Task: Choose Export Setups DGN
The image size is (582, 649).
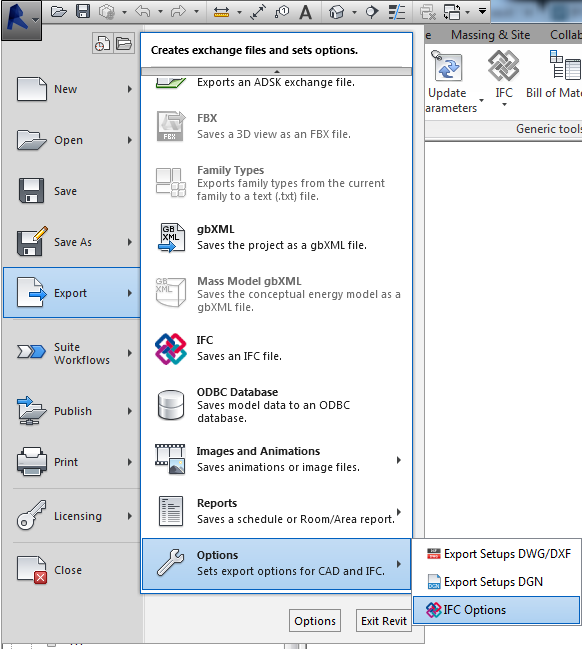Action: [x=497, y=582]
